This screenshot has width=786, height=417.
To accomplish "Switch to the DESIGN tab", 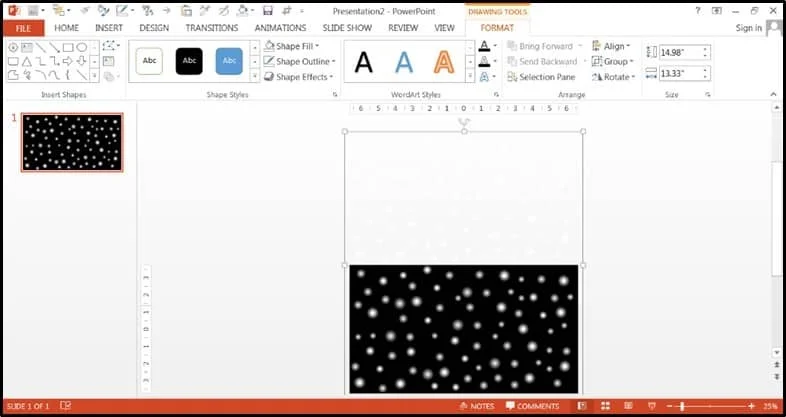I will coord(154,28).
